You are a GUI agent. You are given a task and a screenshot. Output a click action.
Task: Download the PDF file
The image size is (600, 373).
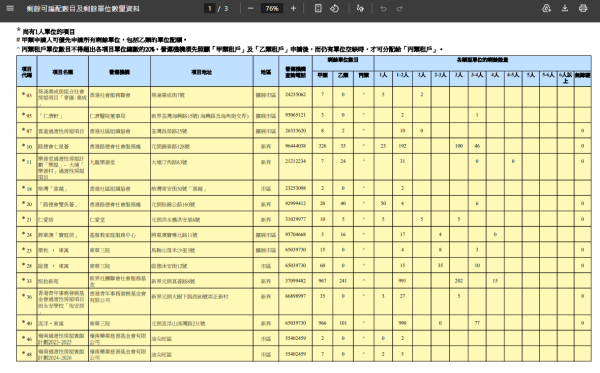(565, 8)
